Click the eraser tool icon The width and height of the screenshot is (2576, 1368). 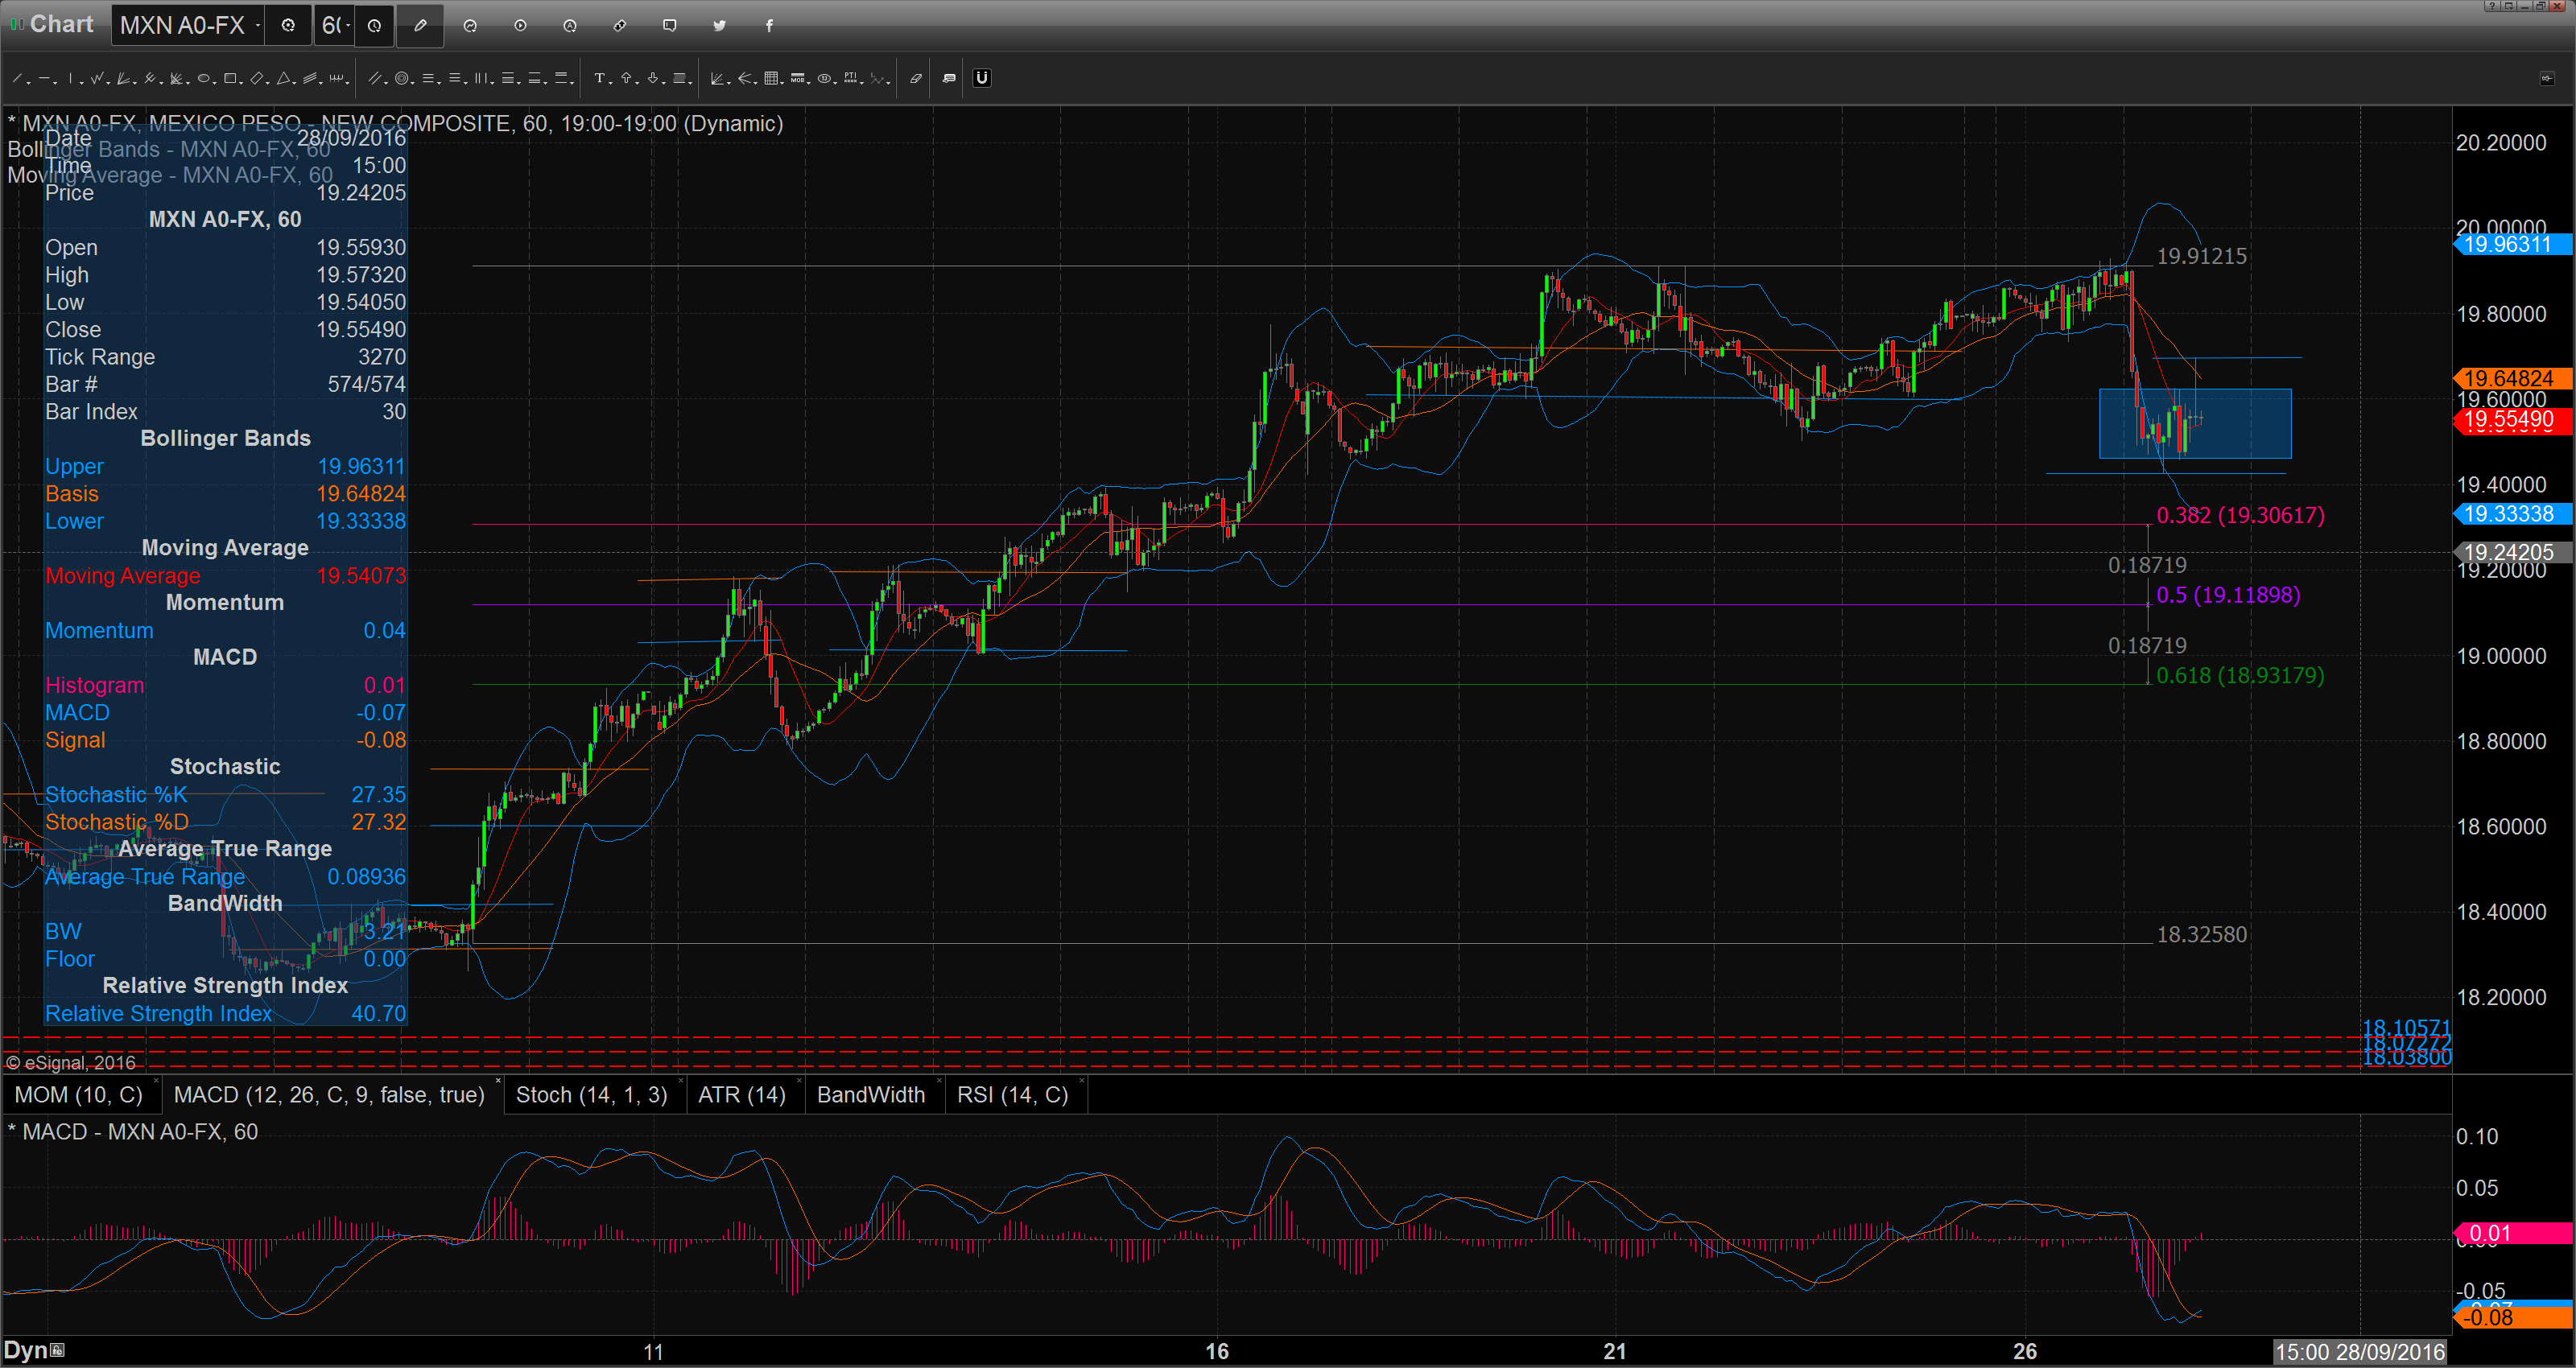coord(916,78)
